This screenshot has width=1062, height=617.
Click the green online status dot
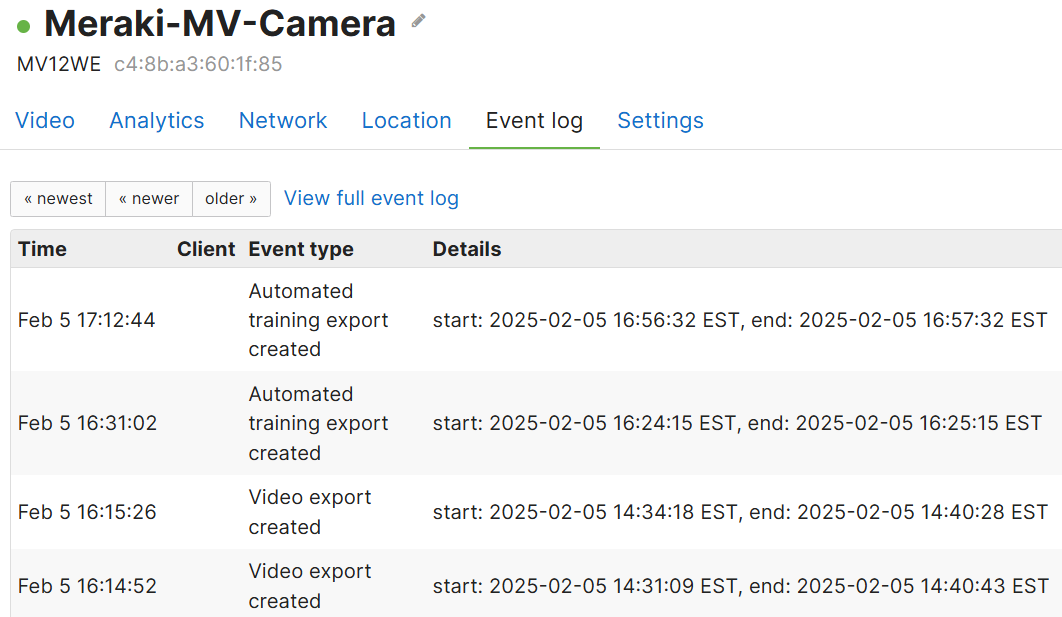[x=24, y=26]
